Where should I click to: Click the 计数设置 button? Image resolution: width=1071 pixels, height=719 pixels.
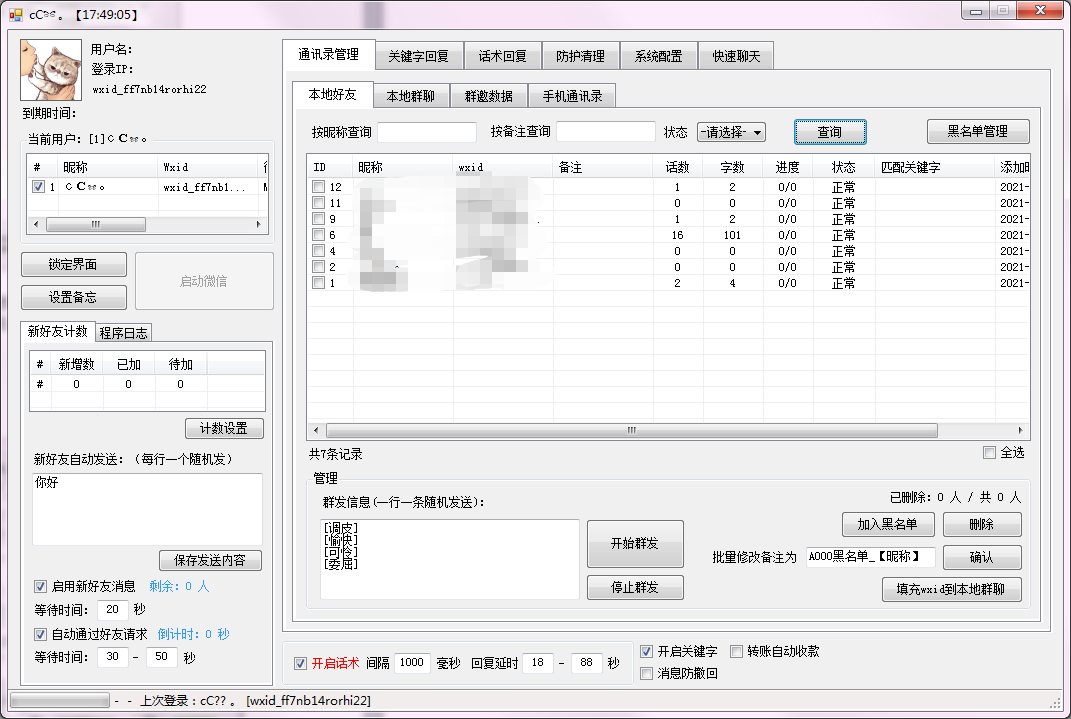[x=224, y=428]
